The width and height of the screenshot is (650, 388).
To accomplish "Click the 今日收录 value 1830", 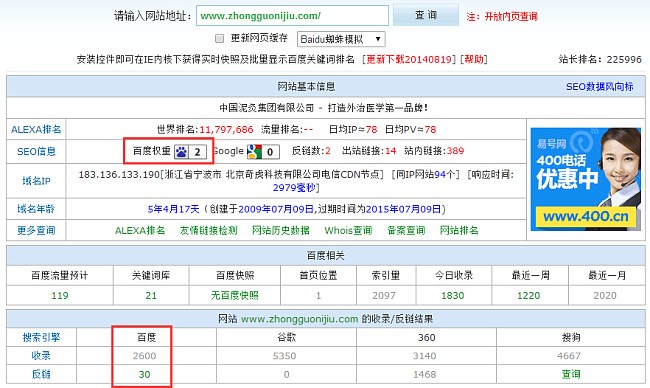I will pyautogui.click(x=453, y=296).
